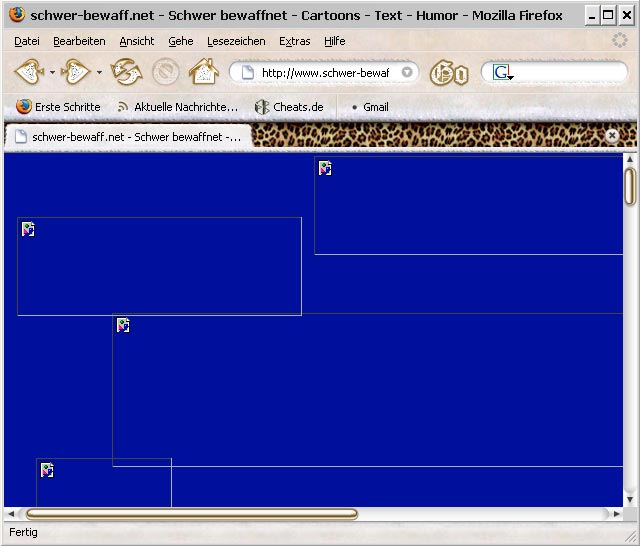640x546 pixels.
Task: Reload the current page
Action: click(126, 72)
